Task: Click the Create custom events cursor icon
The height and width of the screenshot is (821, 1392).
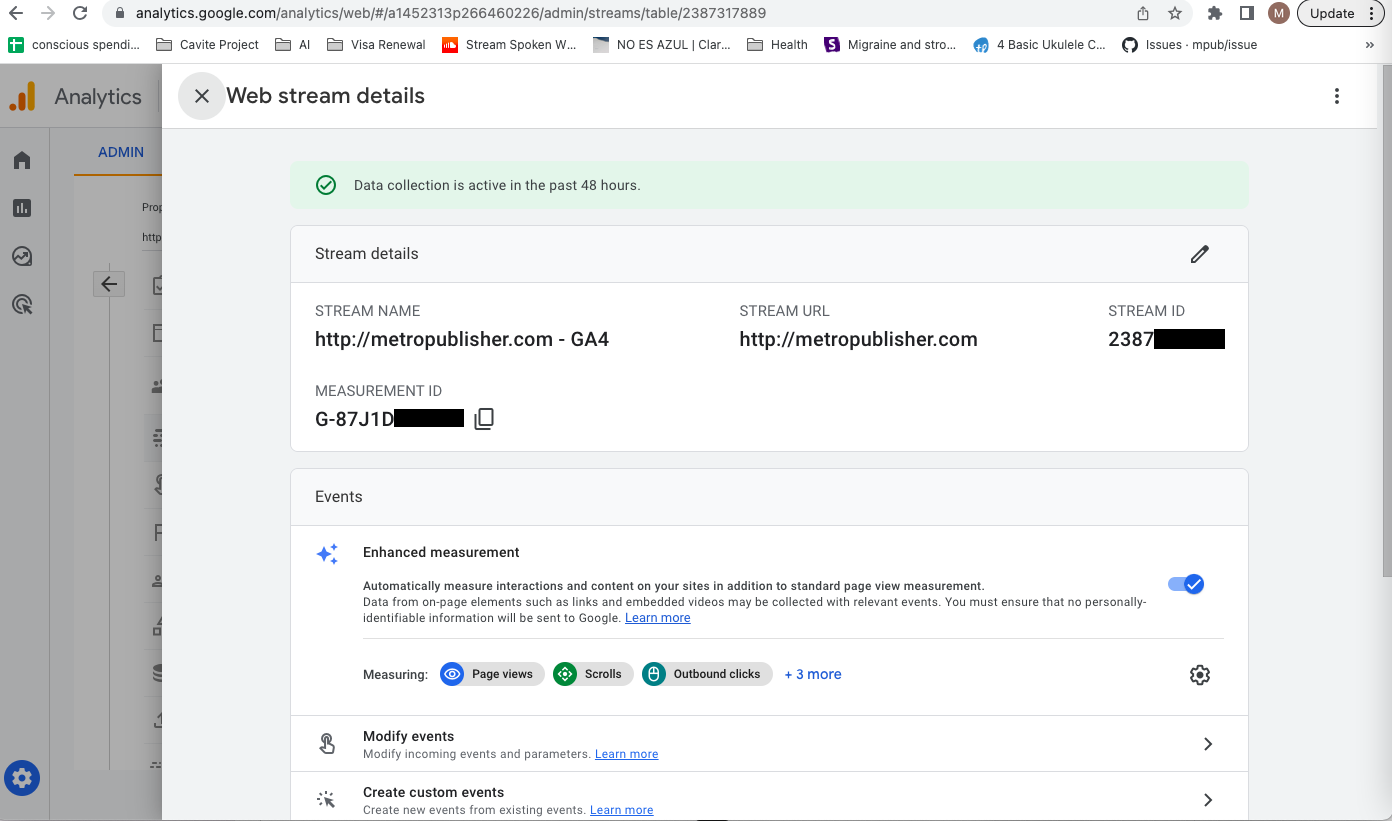Action: (326, 799)
